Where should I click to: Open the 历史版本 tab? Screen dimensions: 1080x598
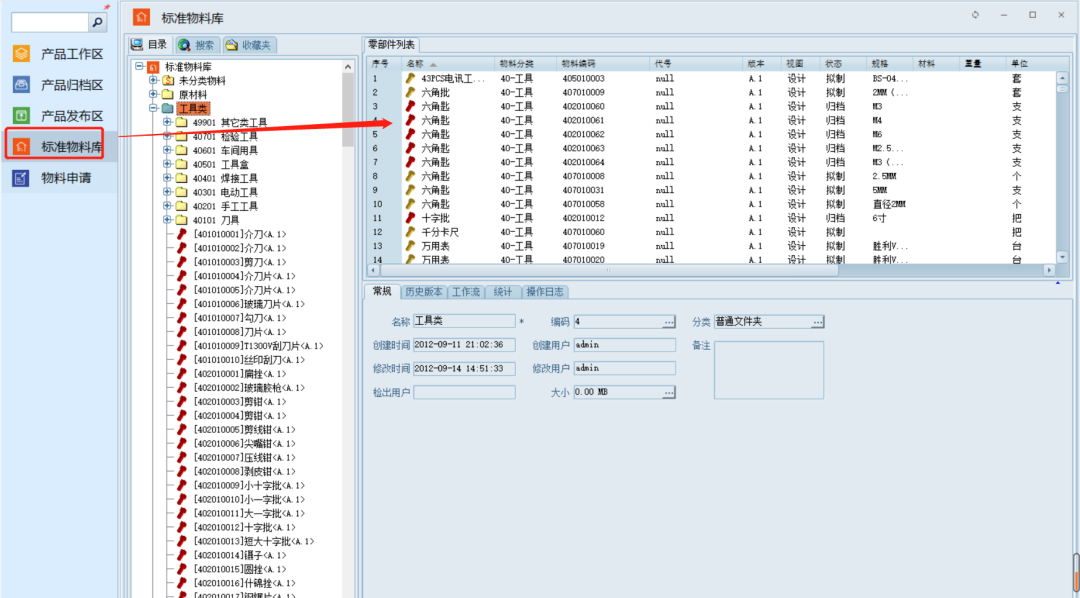pos(423,292)
